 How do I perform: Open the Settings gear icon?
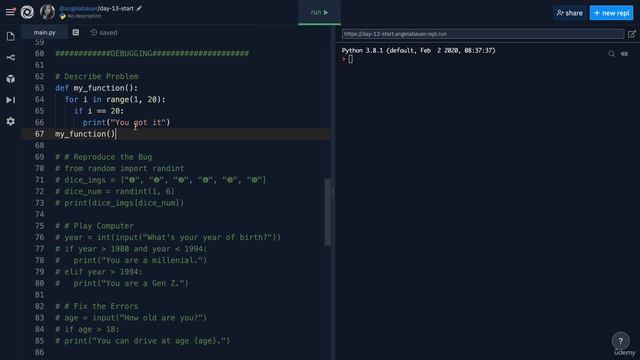point(11,121)
